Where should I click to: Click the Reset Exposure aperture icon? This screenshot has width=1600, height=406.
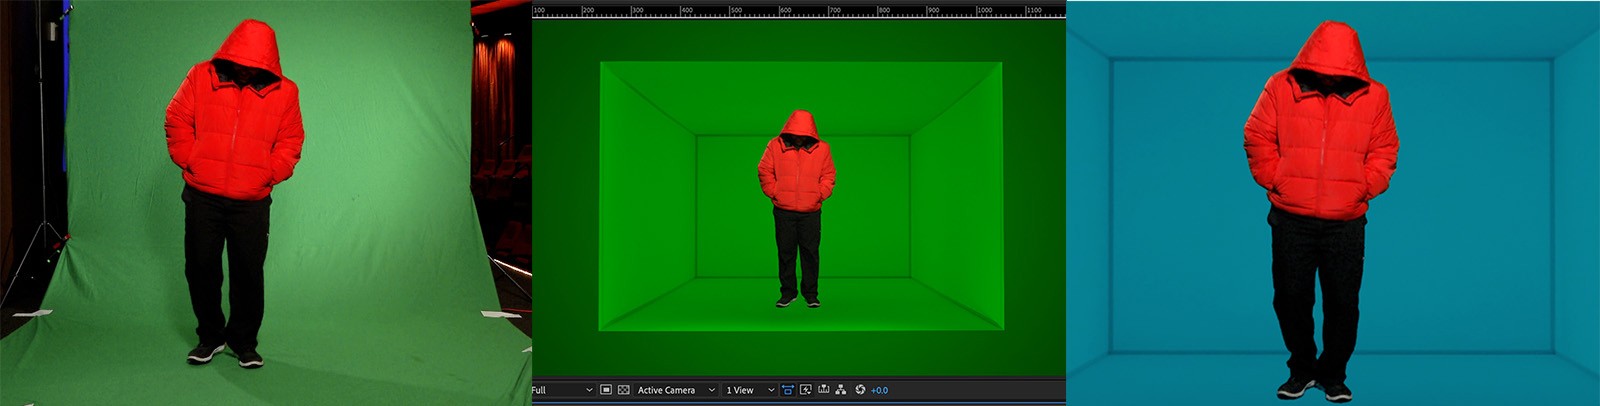(860, 390)
